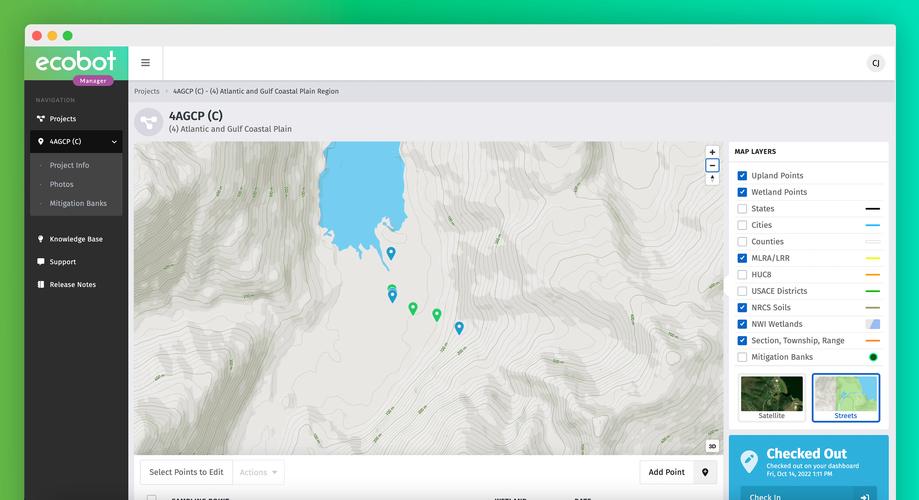Reset map compass bearing
919x500 pixels.
click(712, 179)
